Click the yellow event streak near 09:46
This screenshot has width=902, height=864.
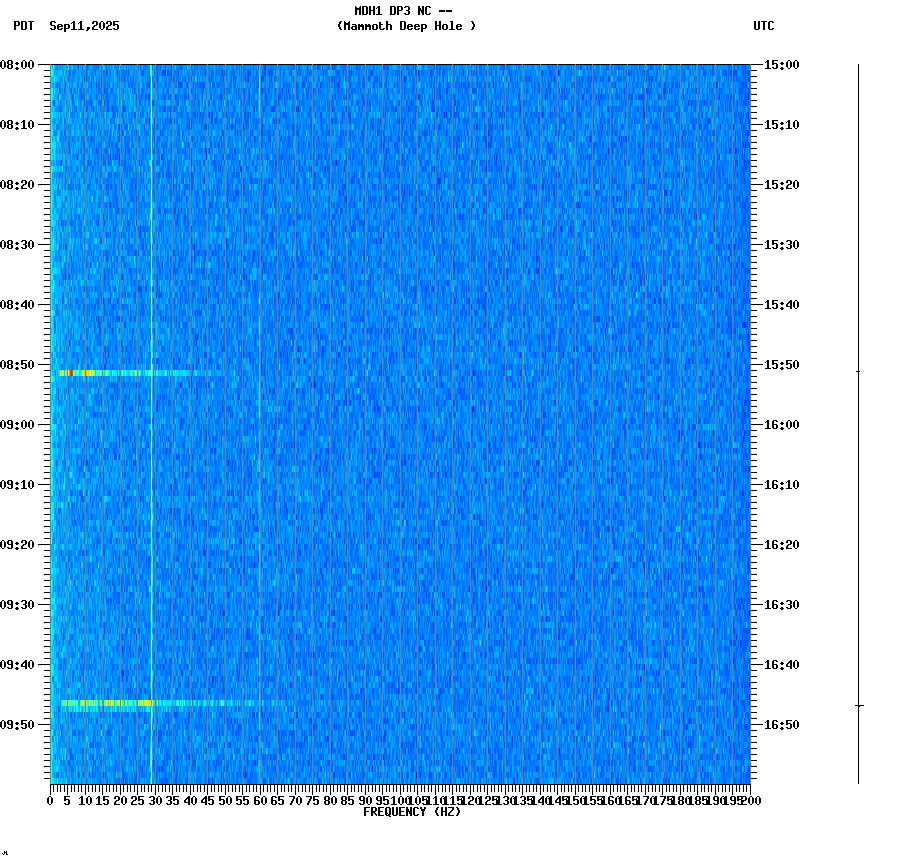(x=110, y=703)
